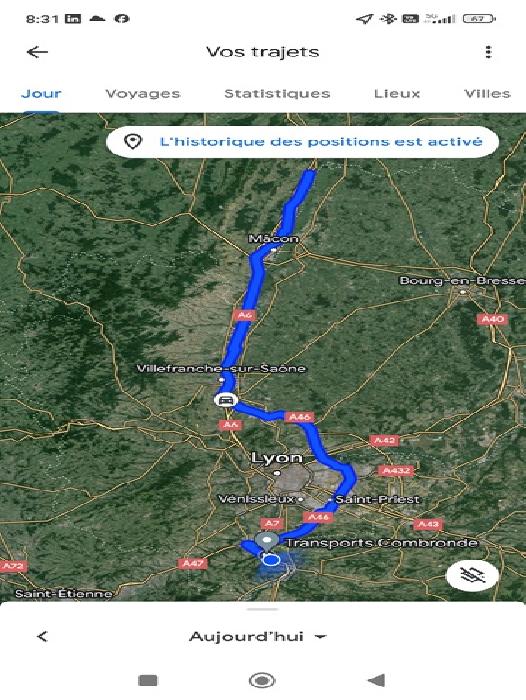
Task: Tap the Android recent apps square button
Action: [148, 680]
